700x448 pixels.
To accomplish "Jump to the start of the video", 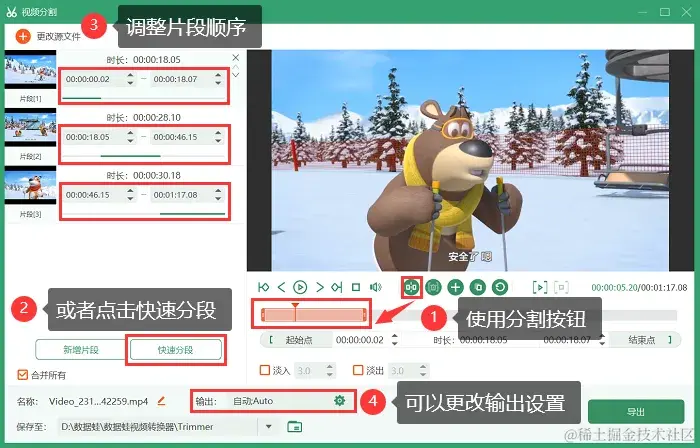I will click(x=263, y=287).
